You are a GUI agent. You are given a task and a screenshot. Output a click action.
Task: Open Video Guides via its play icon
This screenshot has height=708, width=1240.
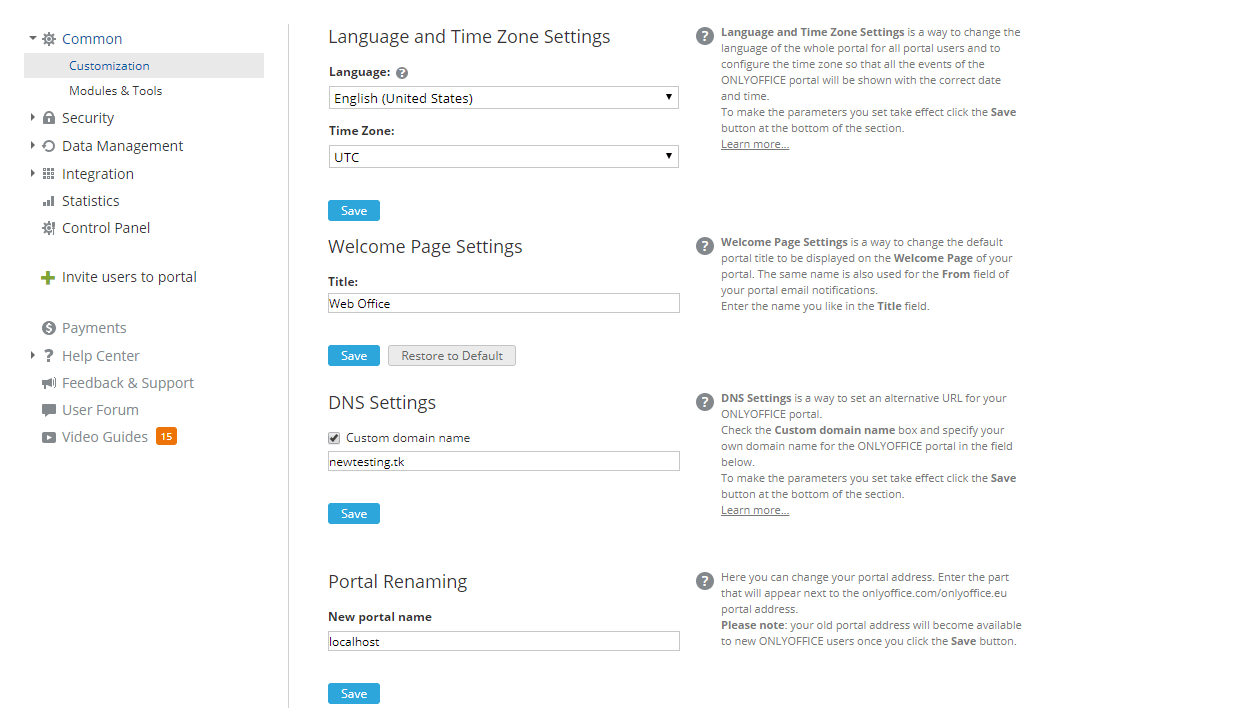click(49, 437)
